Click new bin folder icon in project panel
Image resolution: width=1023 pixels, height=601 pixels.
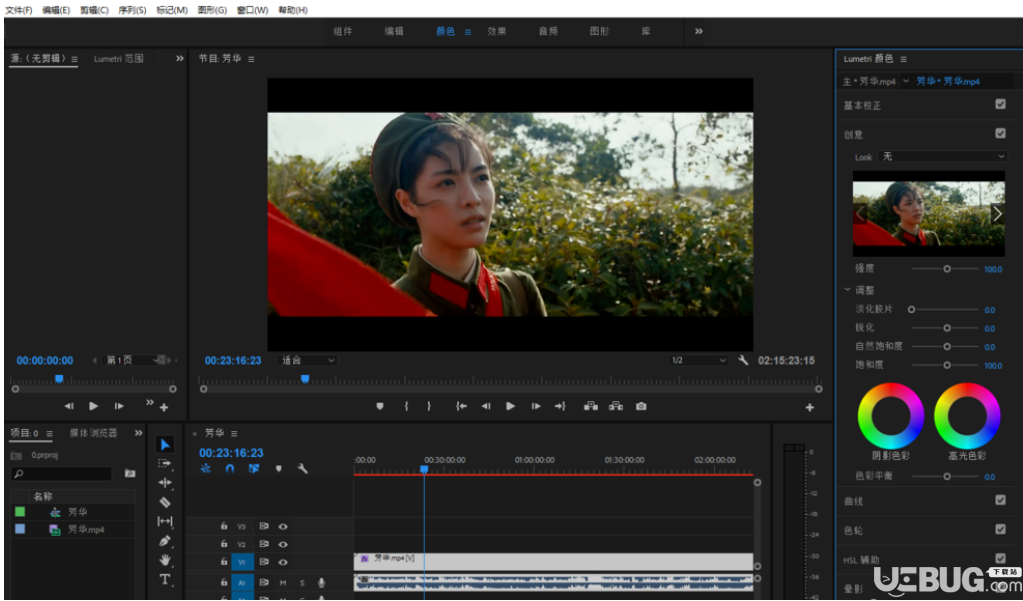(x=130, y=473)
